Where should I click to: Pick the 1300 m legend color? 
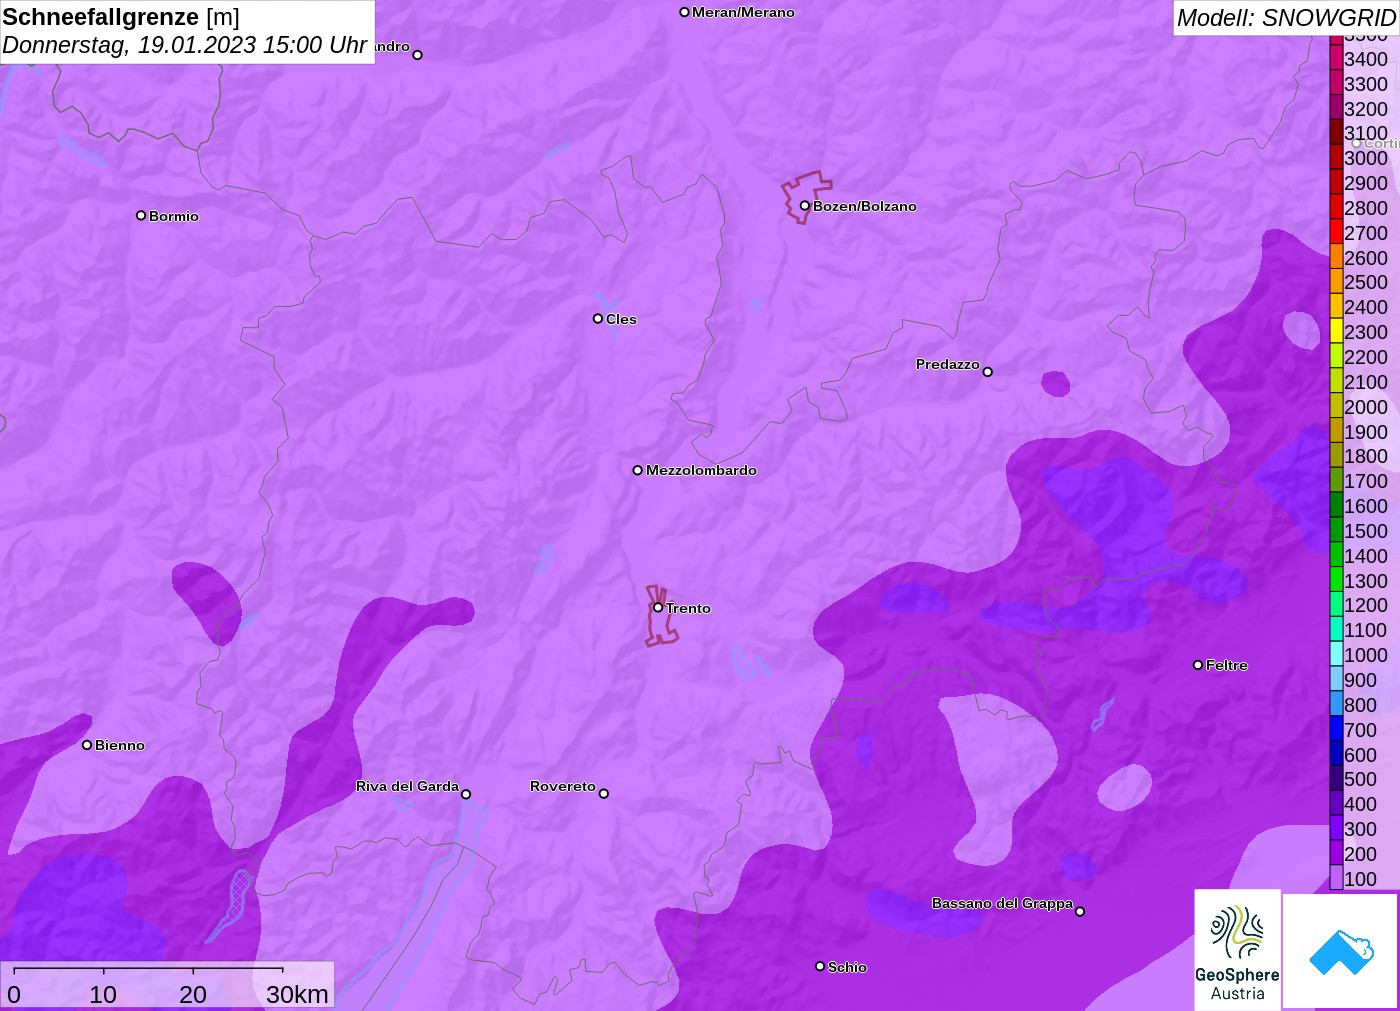point(1336,580)
